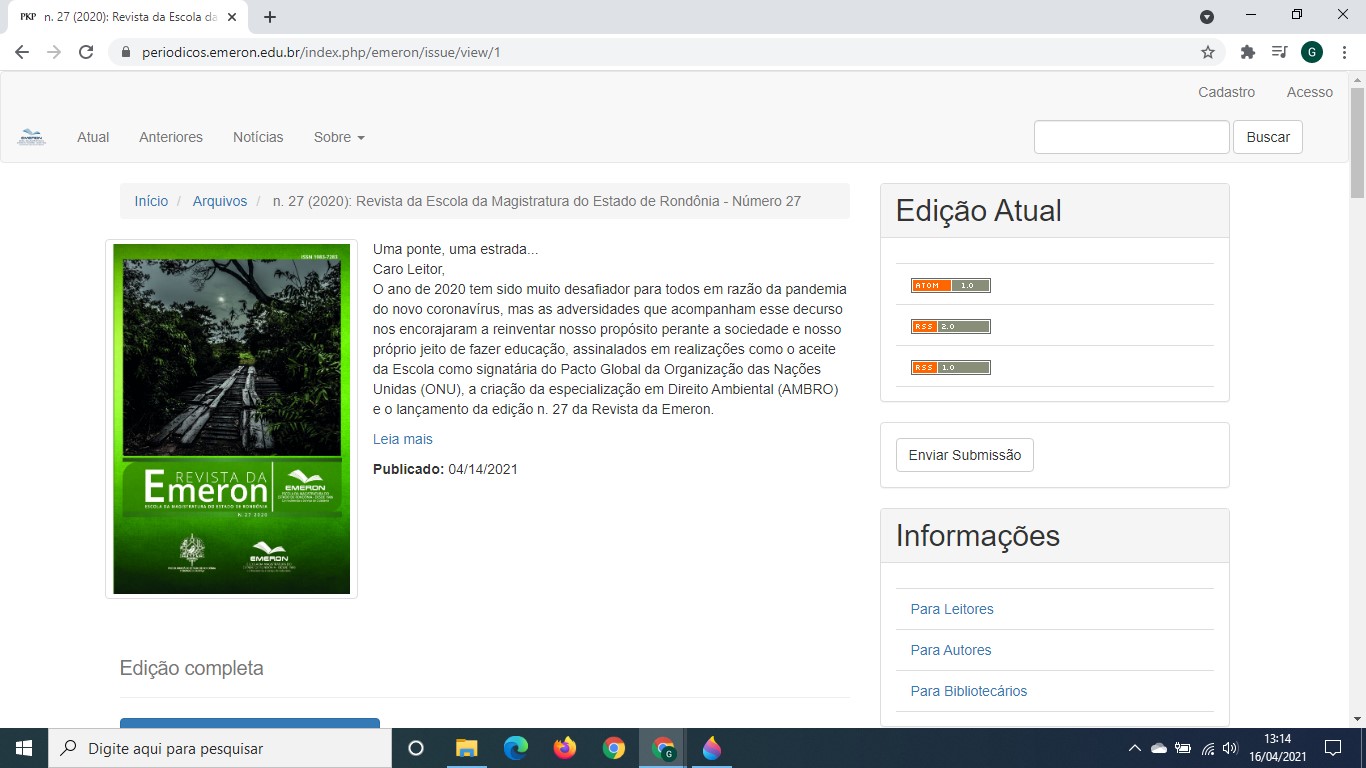Open File Explorer from taskbar
The height and width of the screenshot is (768, 1366).
(x=467, y=748)
